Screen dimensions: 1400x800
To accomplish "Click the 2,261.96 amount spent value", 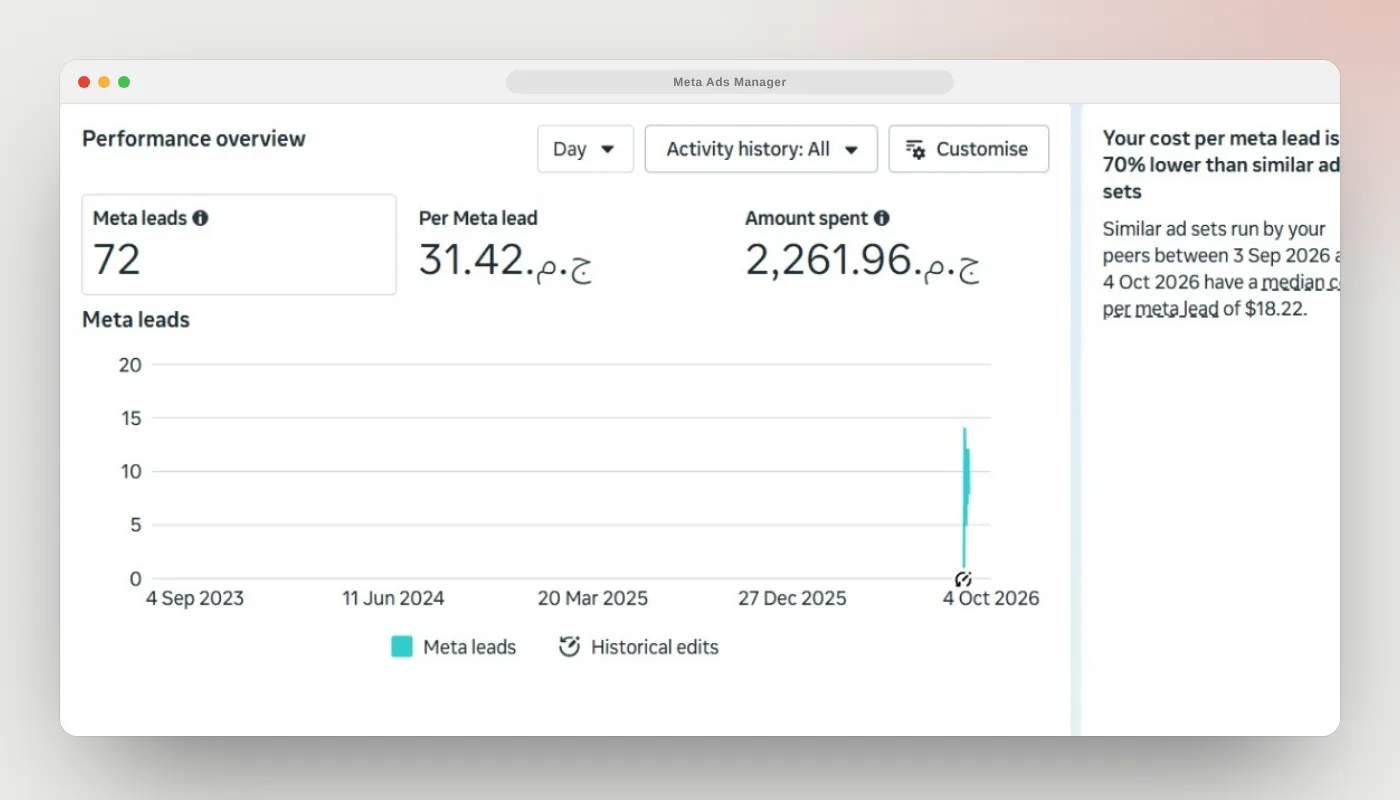I will [x=862, y=261].
